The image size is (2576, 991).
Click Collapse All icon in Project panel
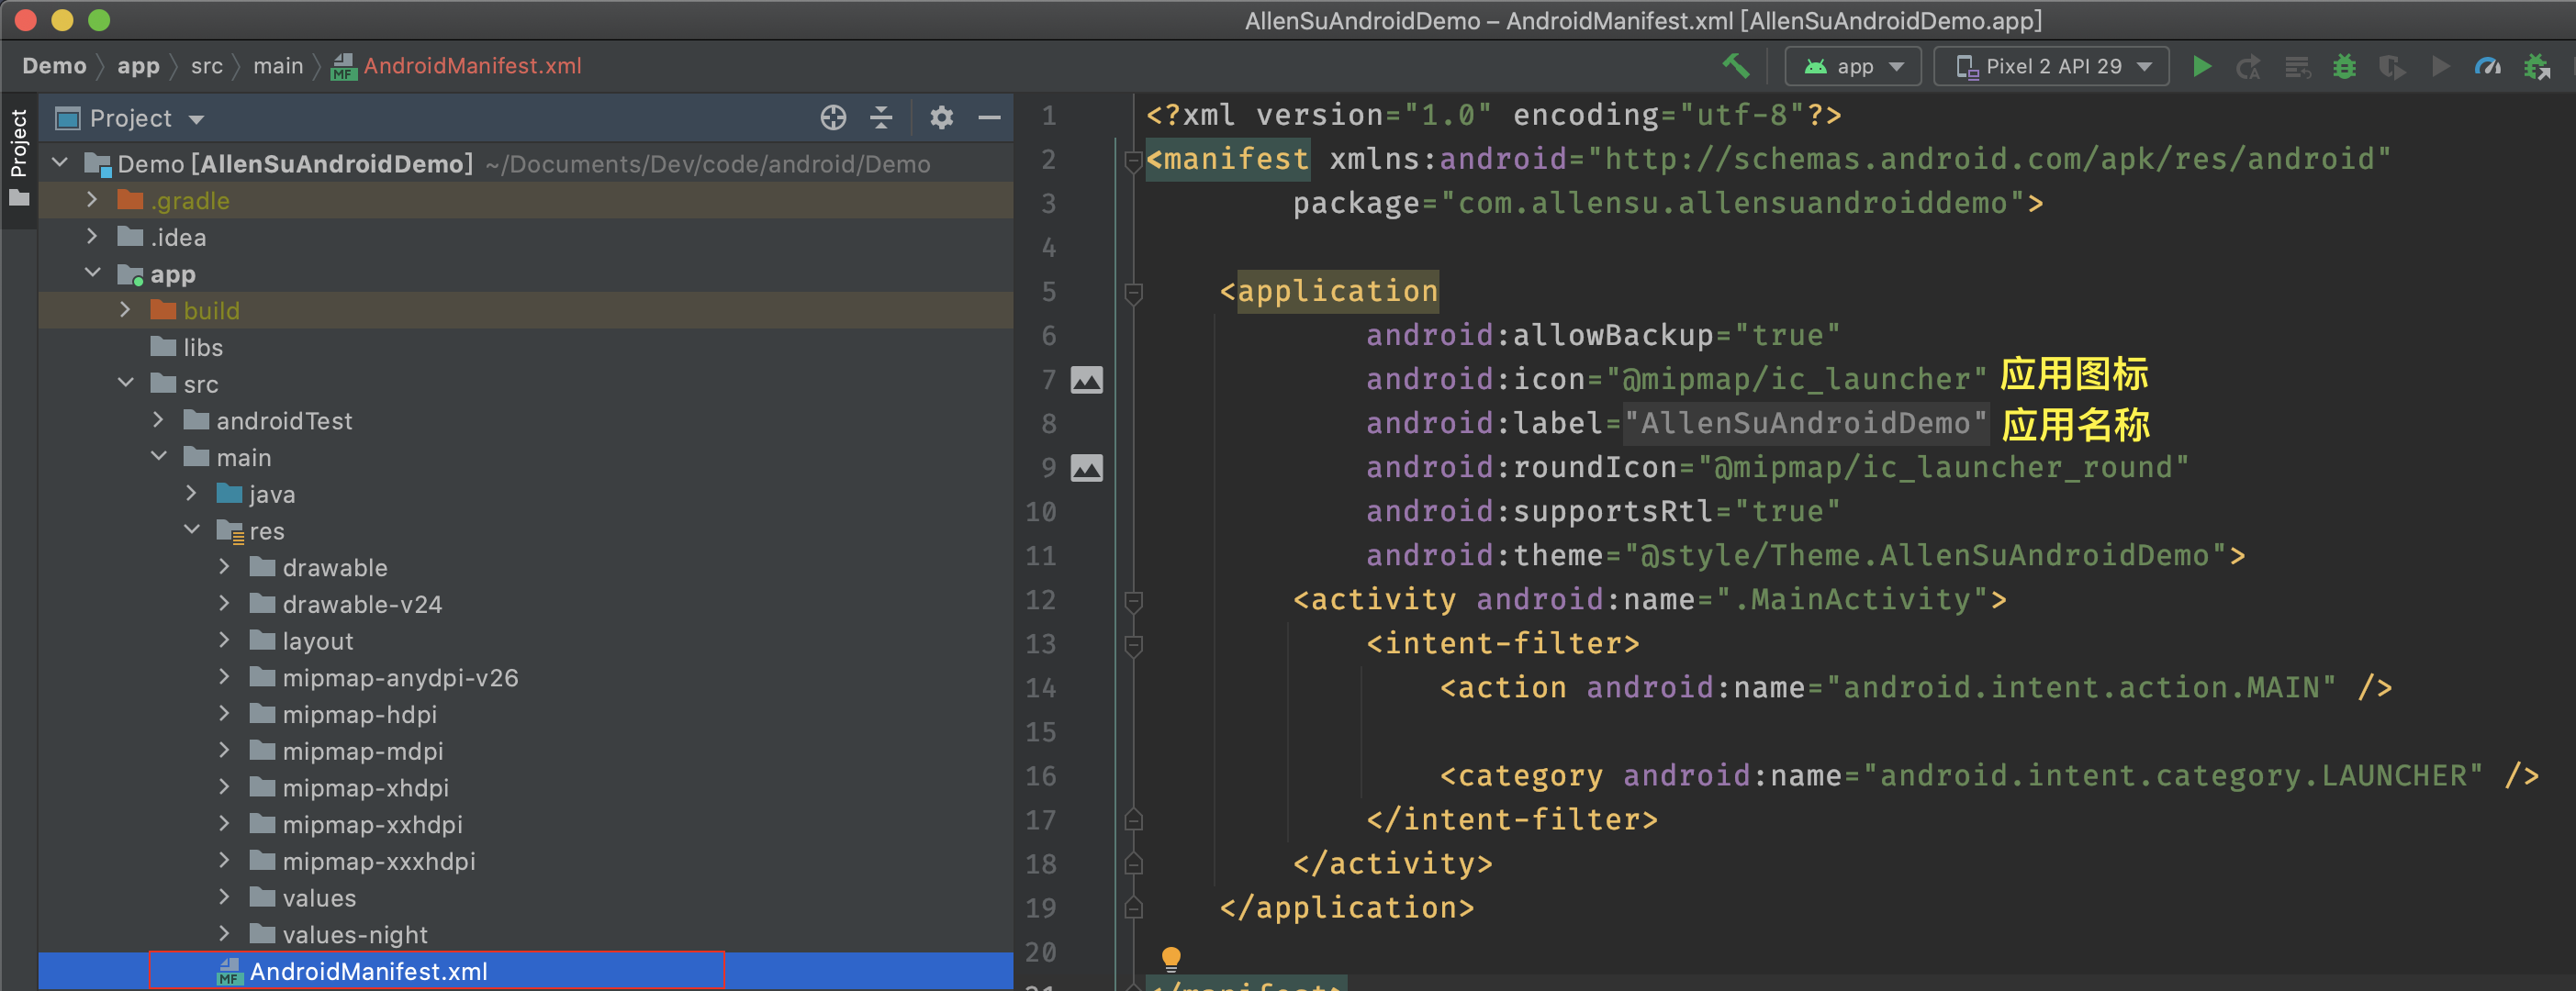pyautogui.click(x=881, y=118)
